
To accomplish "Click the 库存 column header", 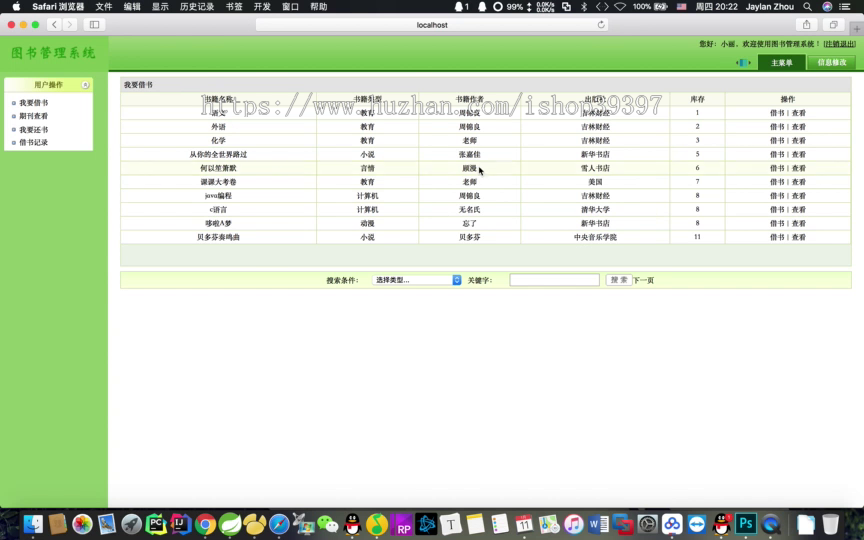I will (697, 99).
